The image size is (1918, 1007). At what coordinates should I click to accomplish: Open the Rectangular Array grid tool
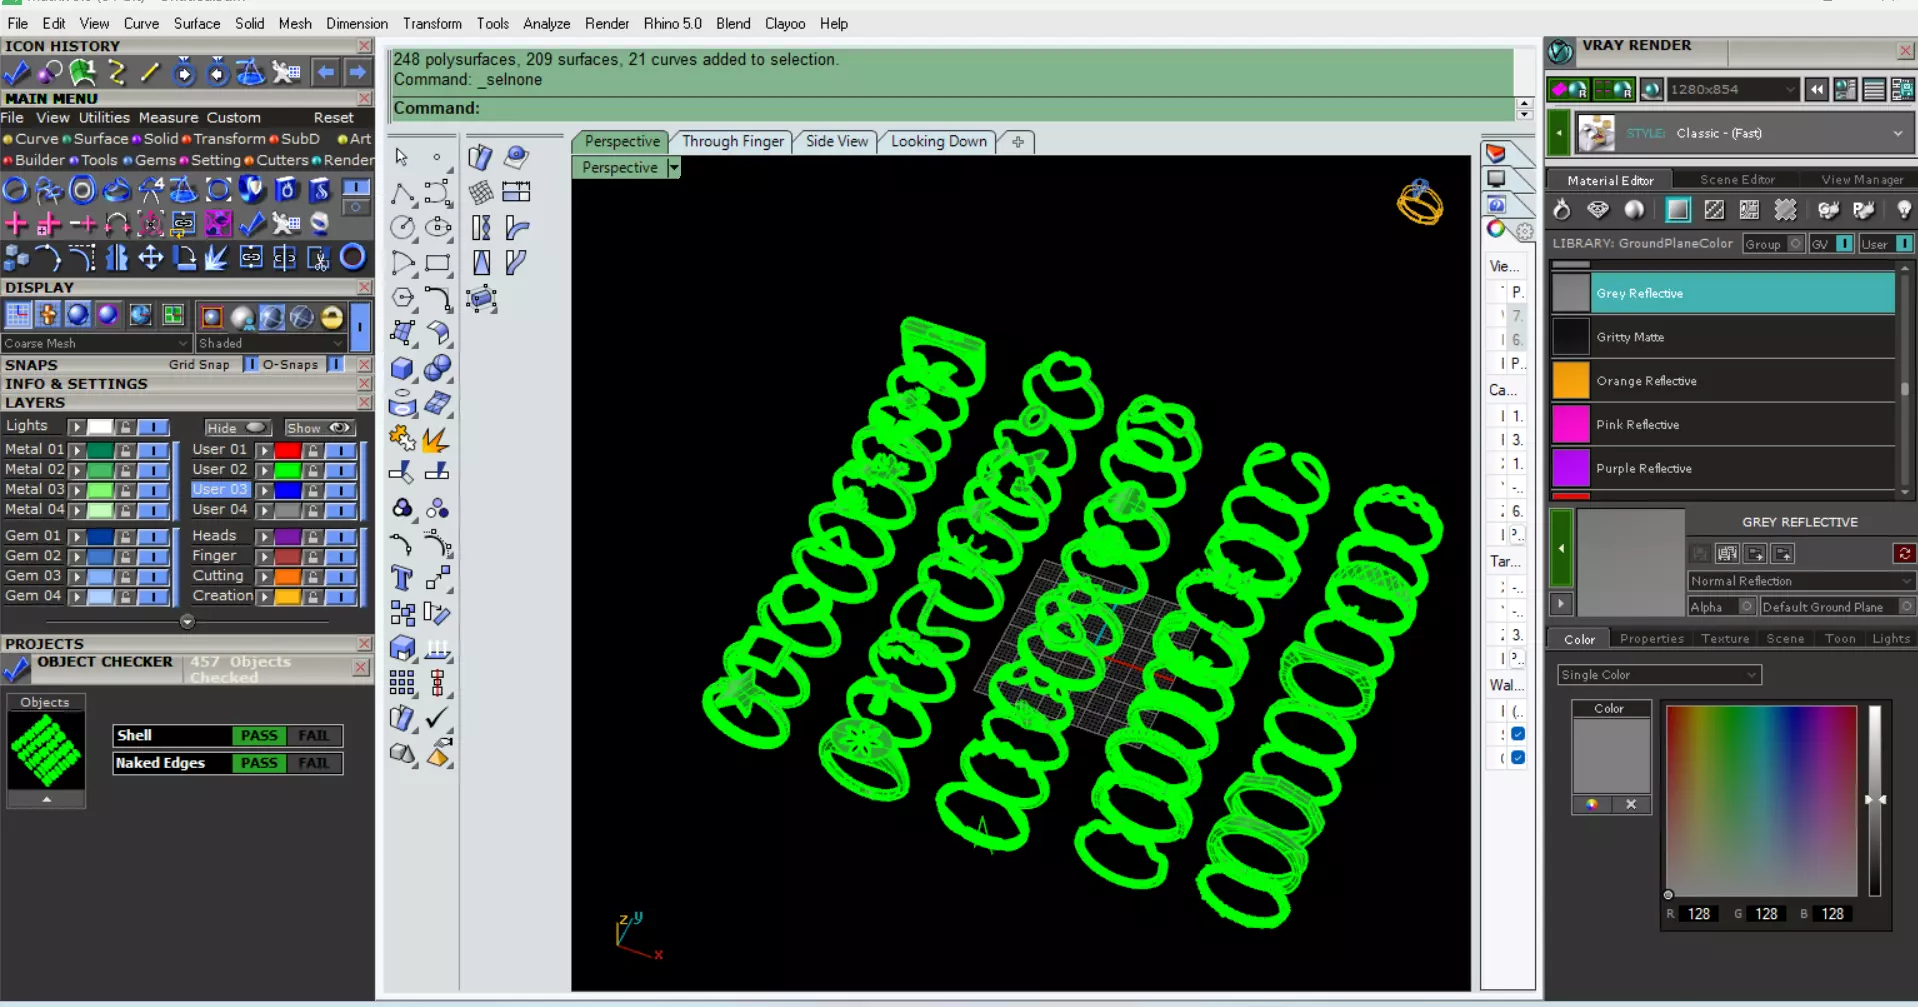(402, 683)
